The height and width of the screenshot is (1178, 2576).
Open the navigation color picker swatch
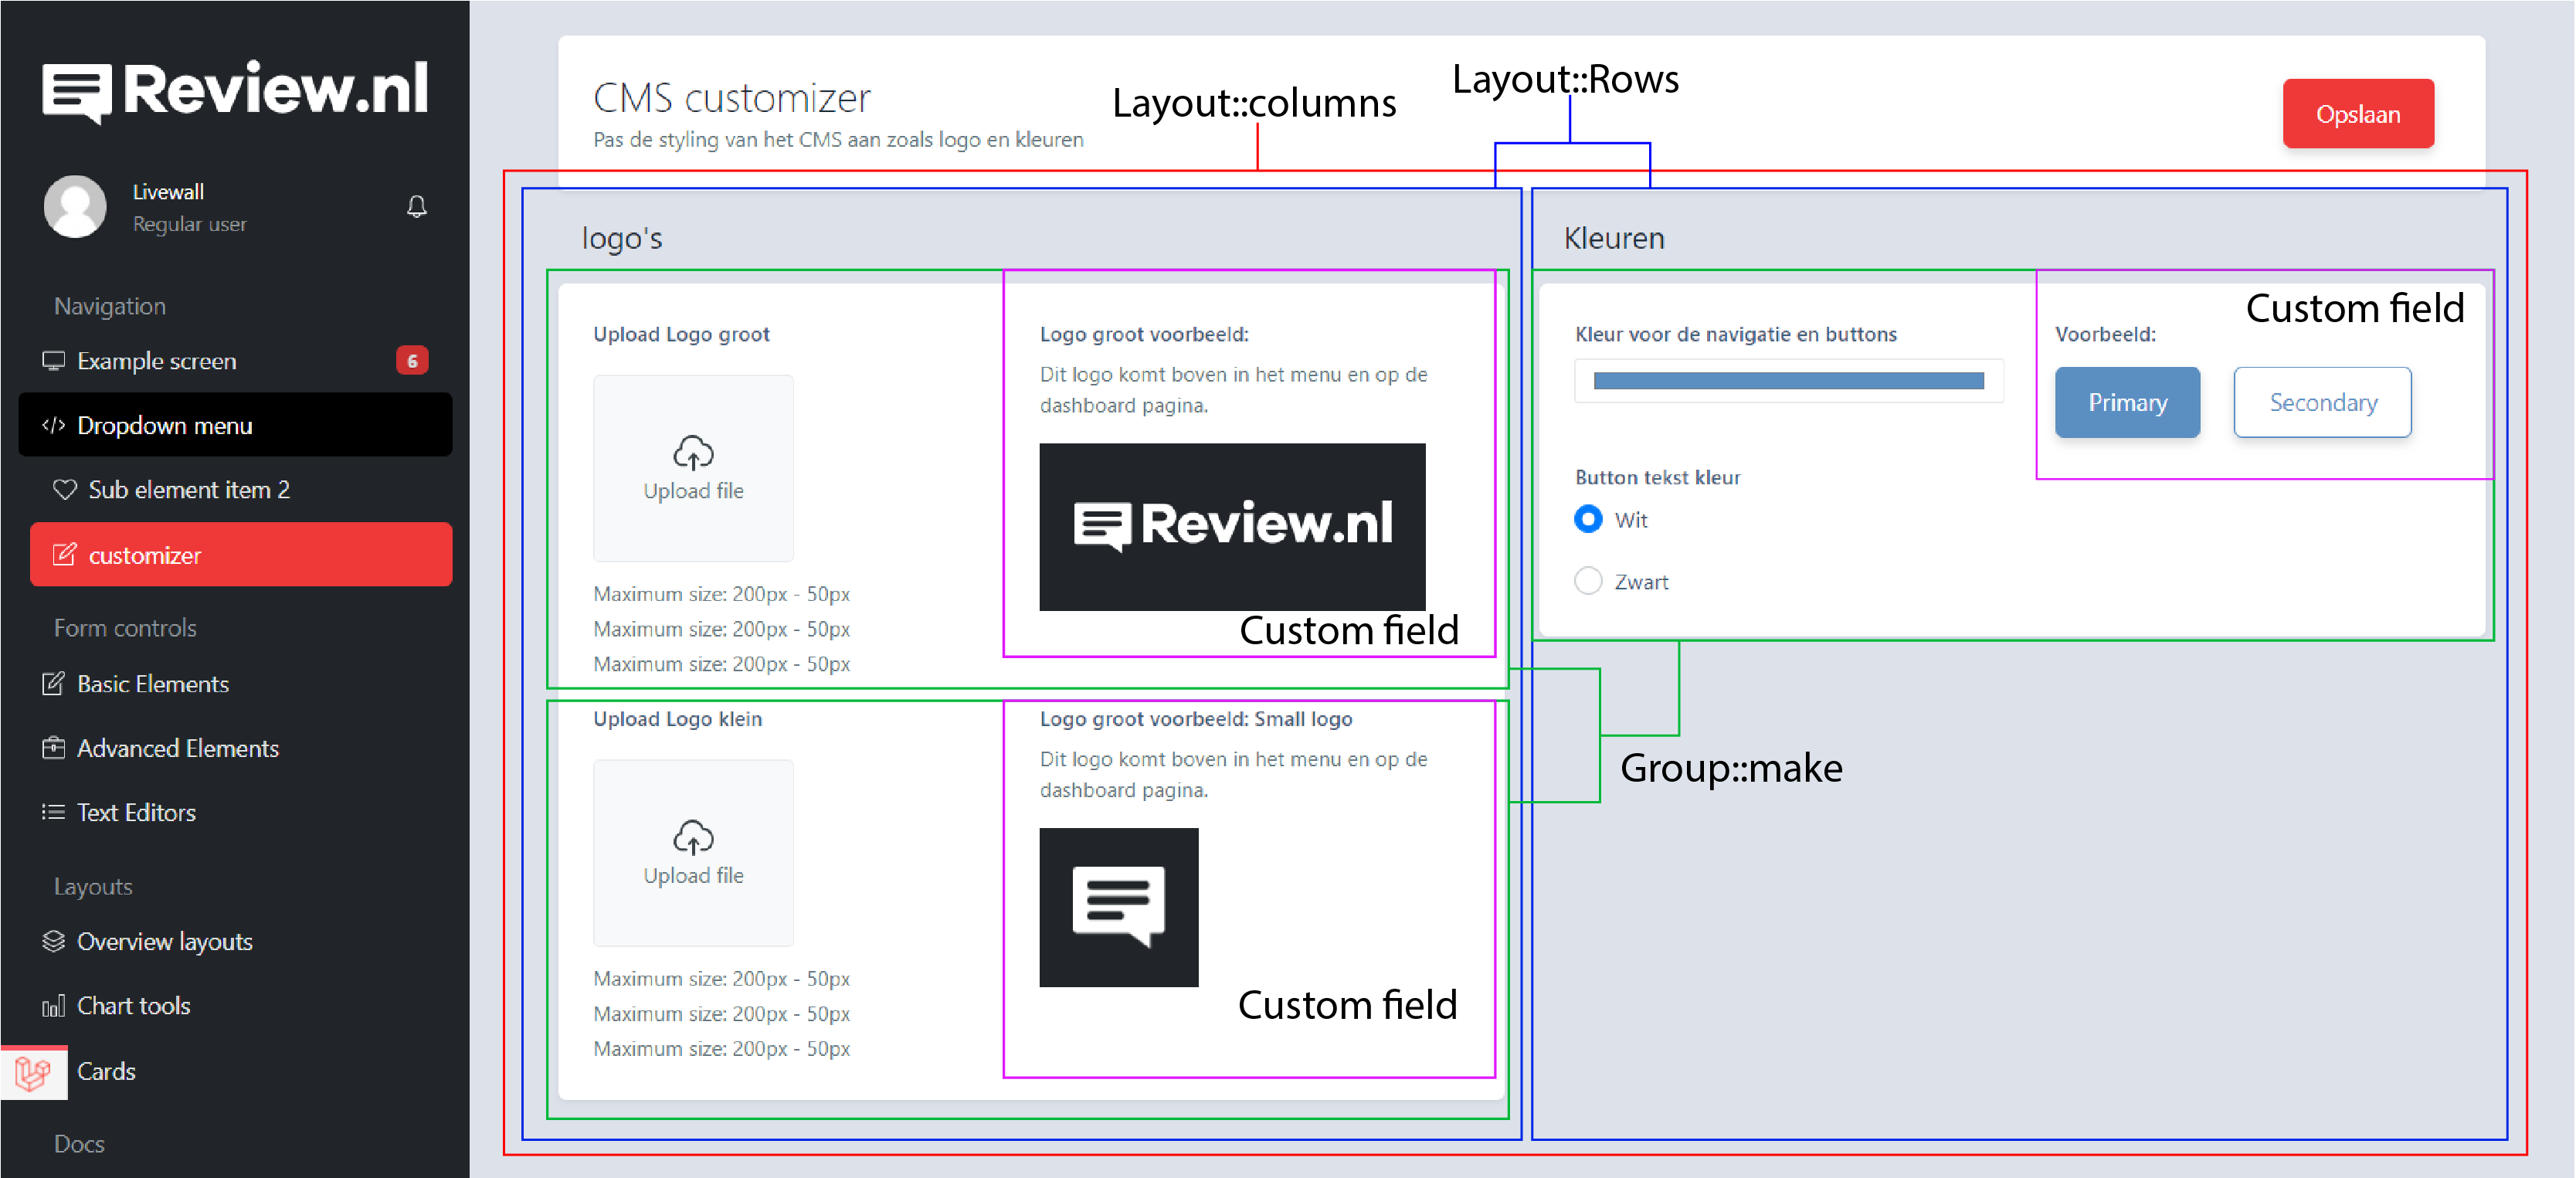point(1788,381)
